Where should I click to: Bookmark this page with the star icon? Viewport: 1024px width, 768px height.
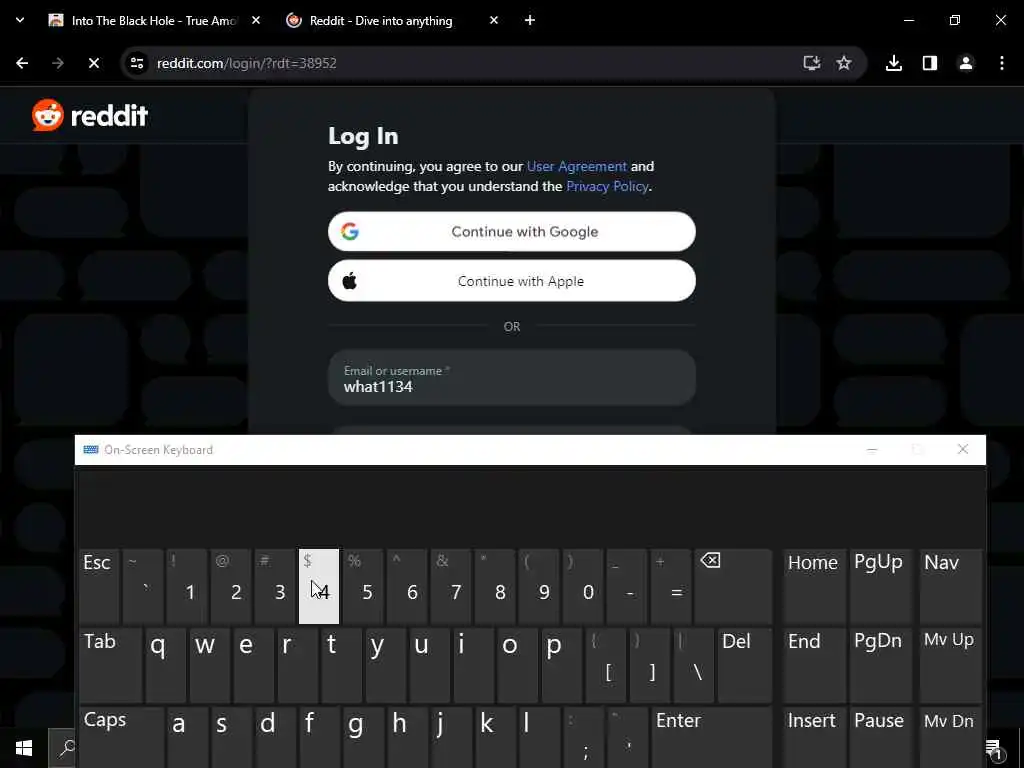pyautogui.click(x=844, y=63)
